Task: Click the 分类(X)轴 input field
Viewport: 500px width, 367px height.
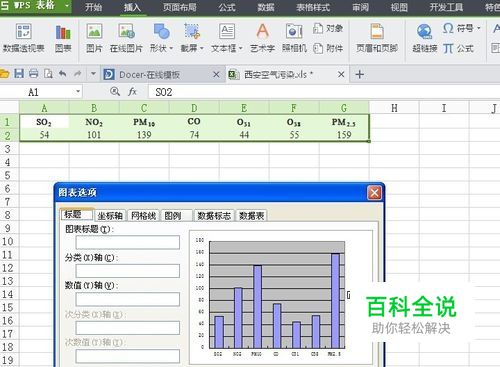Action: [x=128, y=271]
